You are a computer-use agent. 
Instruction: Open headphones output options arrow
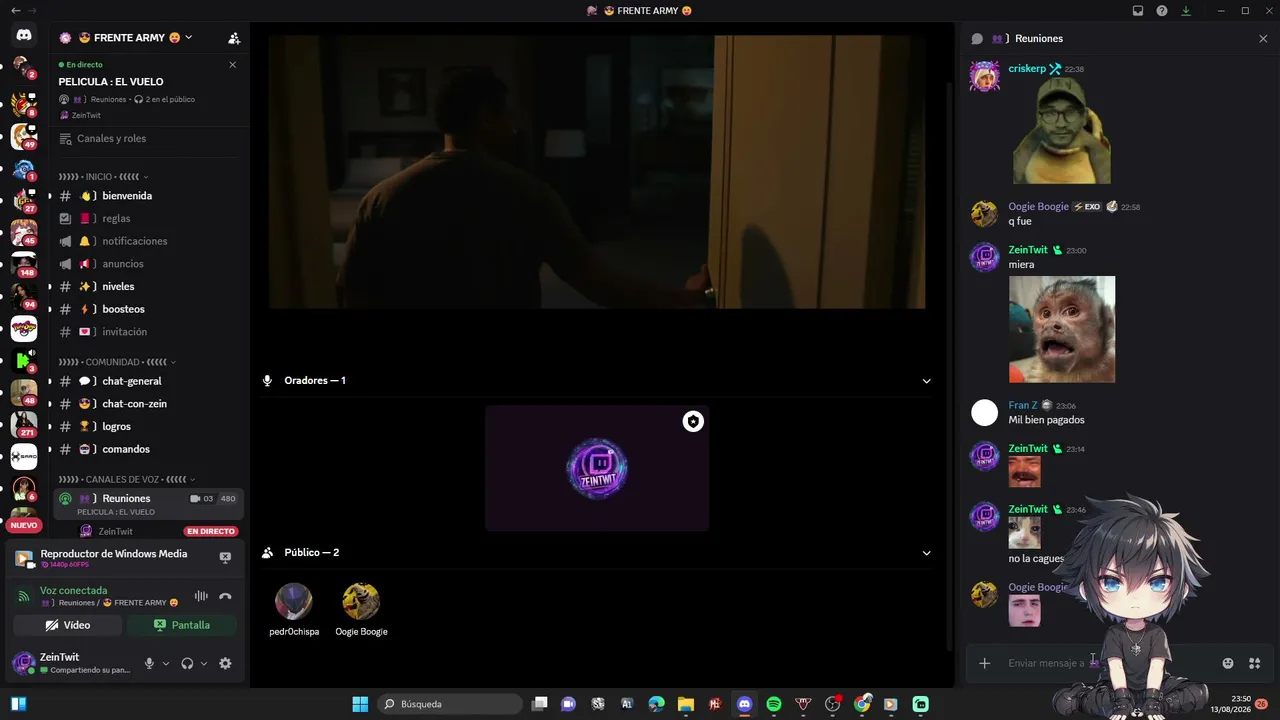tap(204, 663)
